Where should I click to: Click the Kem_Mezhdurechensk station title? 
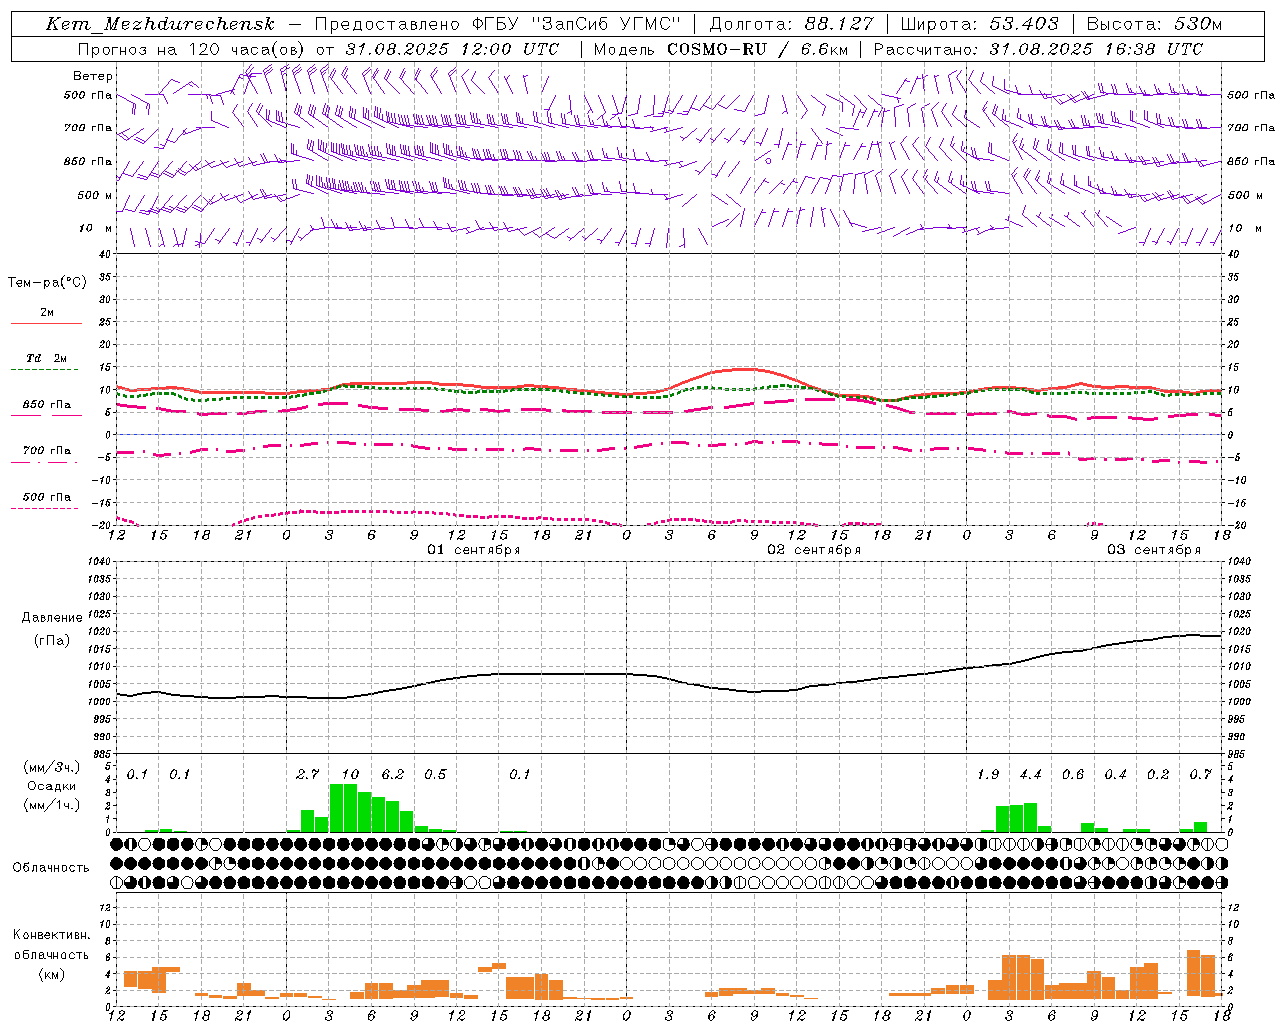[x=160, y=24]
